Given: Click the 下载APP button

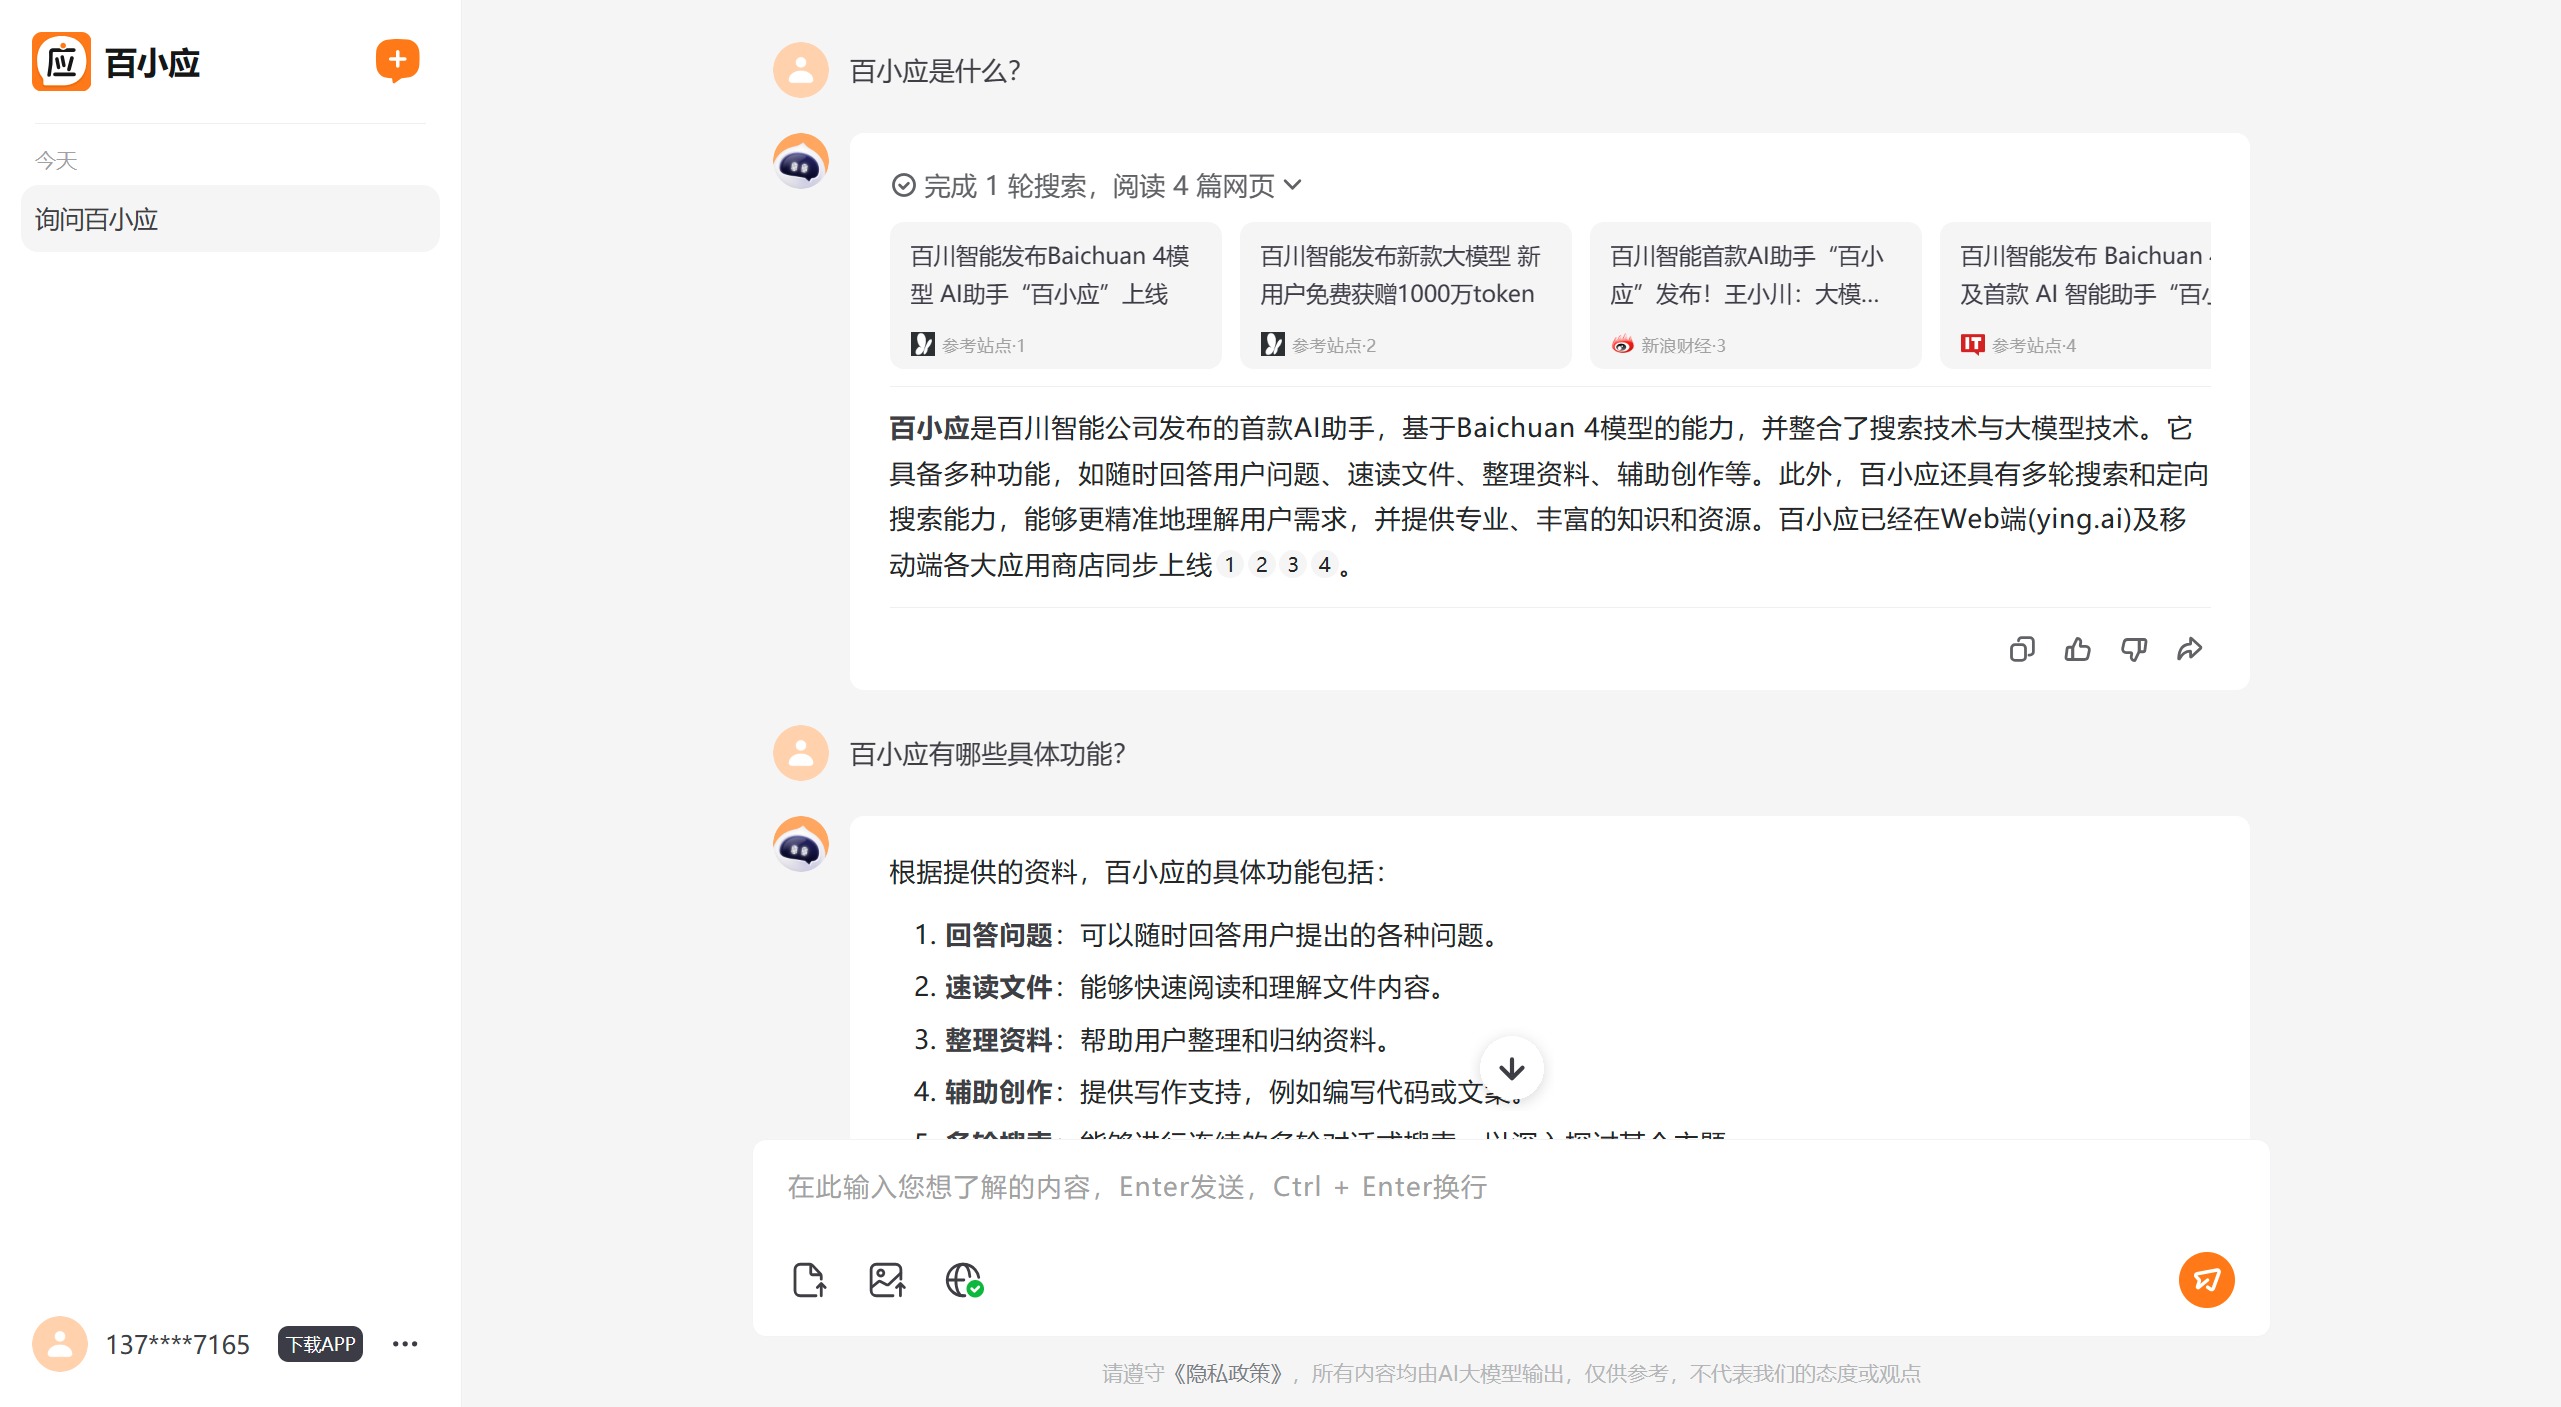Looking at the screenshot, I should pyautogui.click(x=319, y=1344).
